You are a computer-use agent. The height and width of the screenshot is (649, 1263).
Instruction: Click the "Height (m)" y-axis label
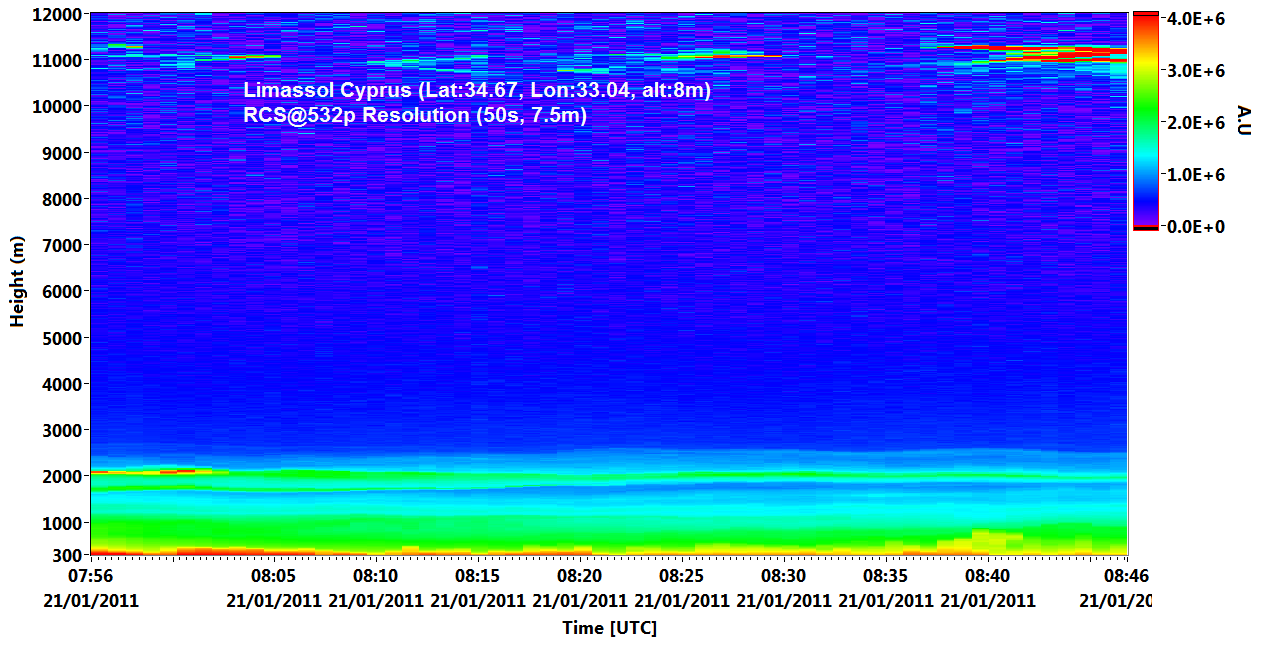[x=17, y=282]
